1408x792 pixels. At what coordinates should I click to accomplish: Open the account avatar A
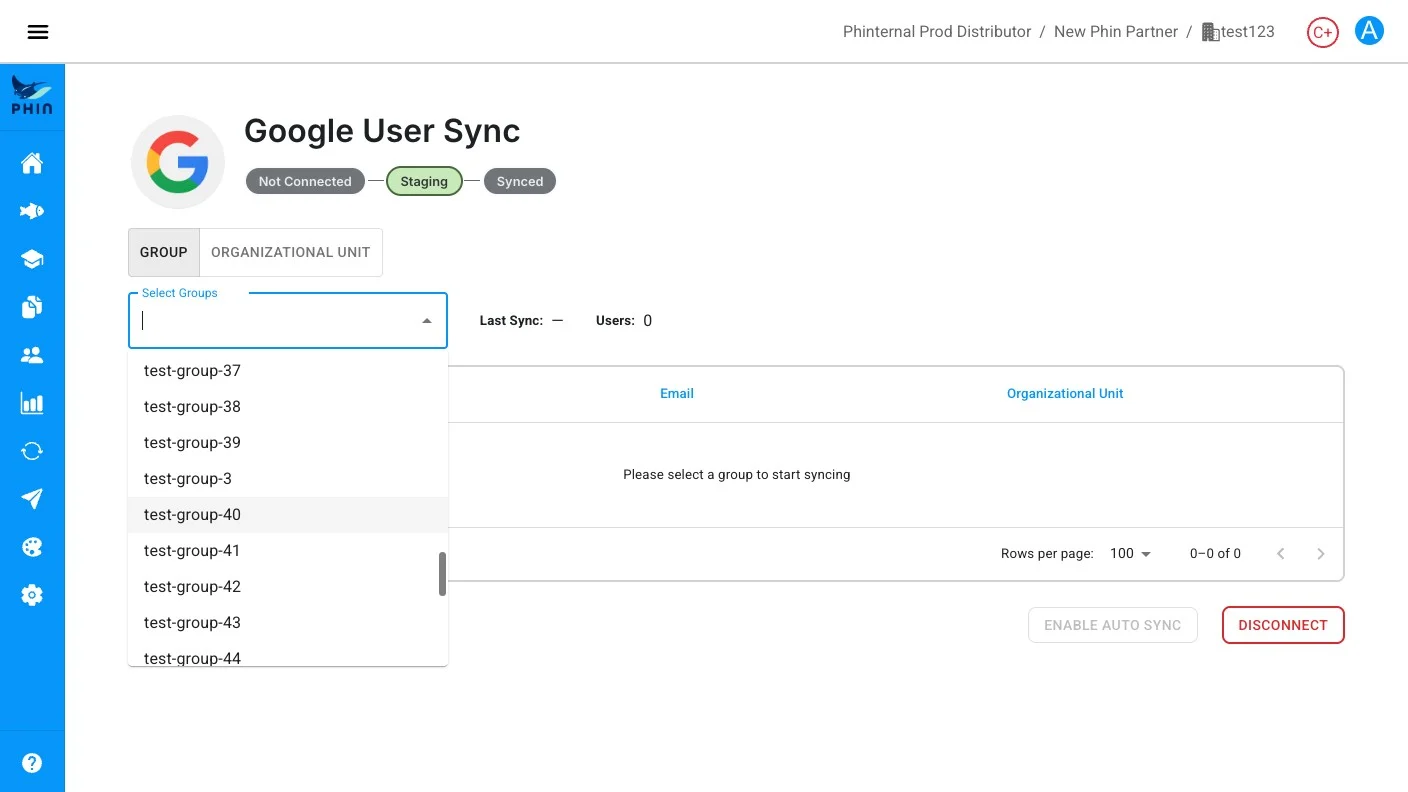pyautogui.click(x=1369, y=31)
